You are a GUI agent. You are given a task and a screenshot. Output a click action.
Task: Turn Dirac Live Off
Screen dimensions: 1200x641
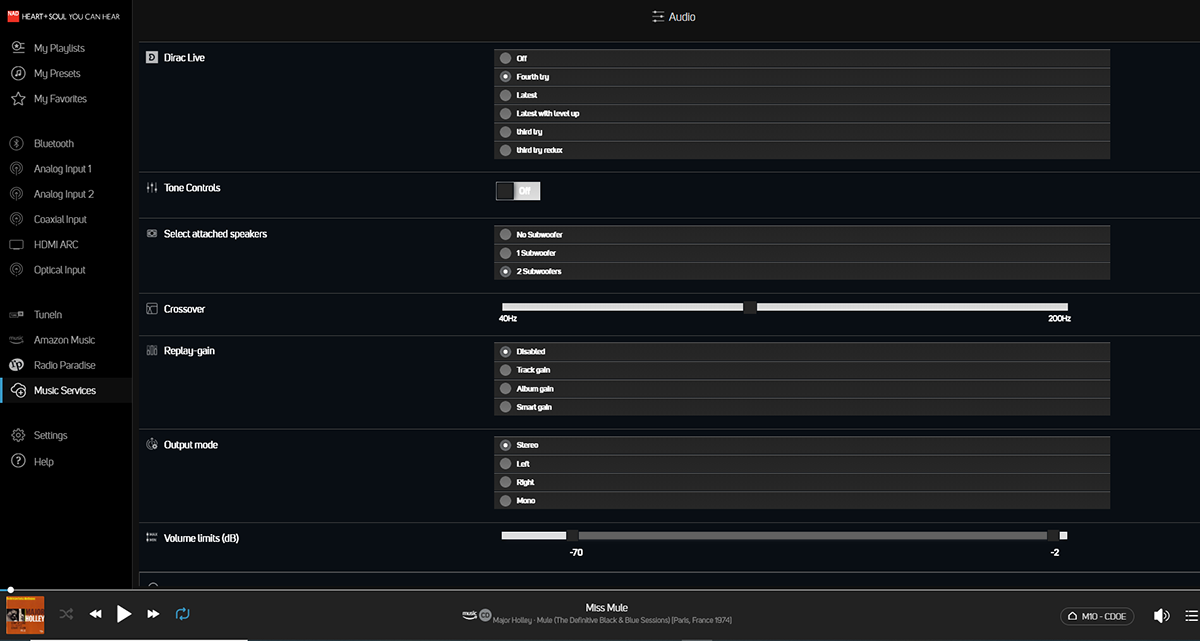802,59
